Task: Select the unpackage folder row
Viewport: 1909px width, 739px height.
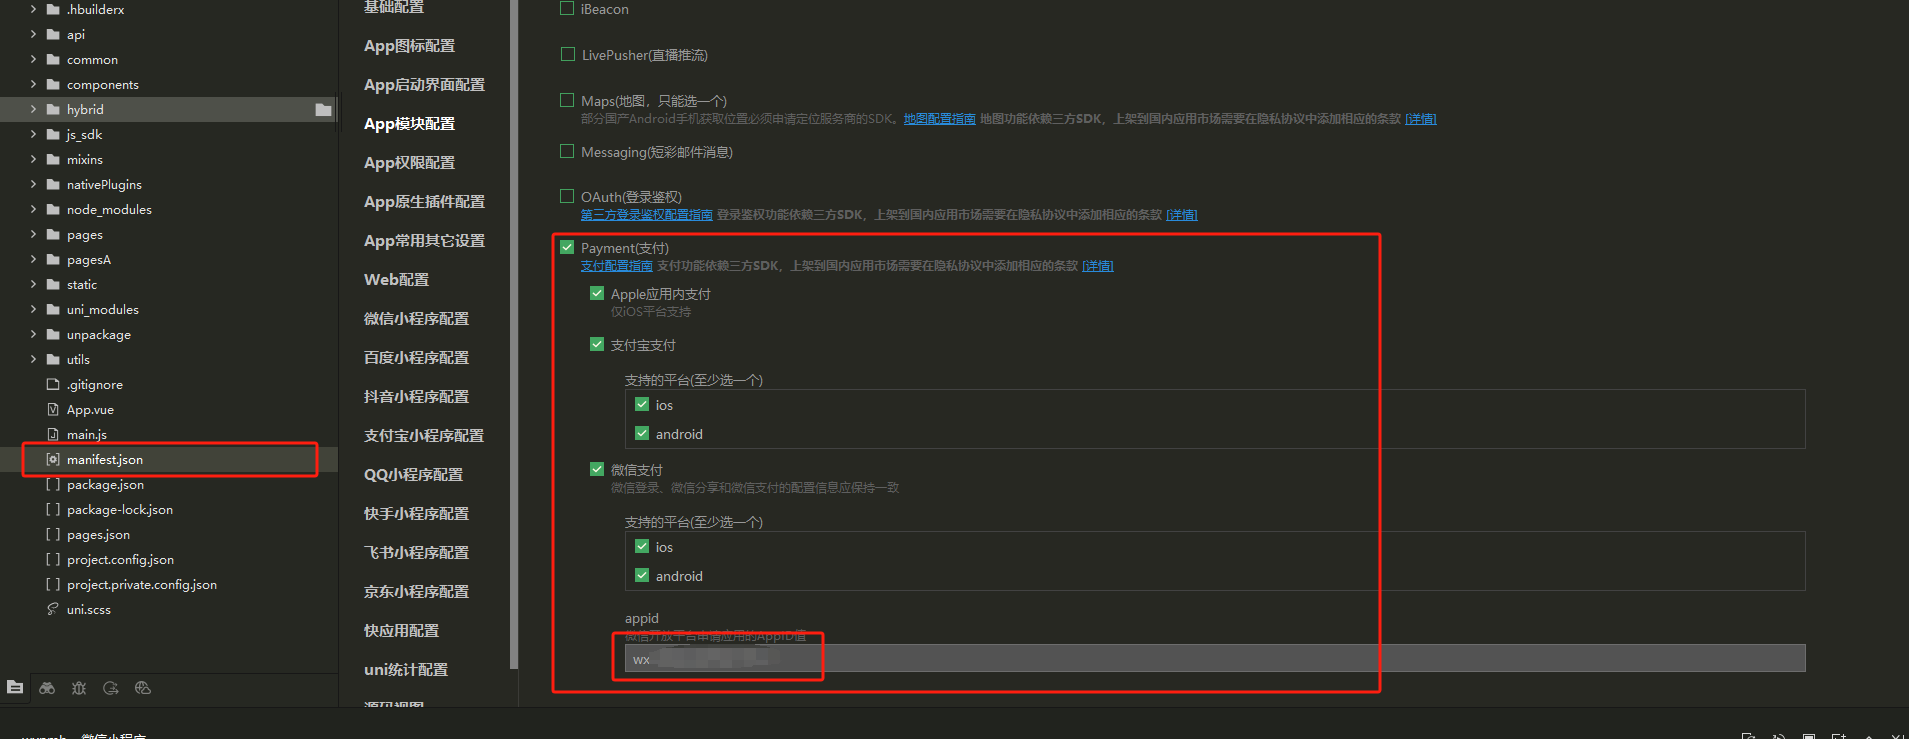Action: [x=170, y=335]
